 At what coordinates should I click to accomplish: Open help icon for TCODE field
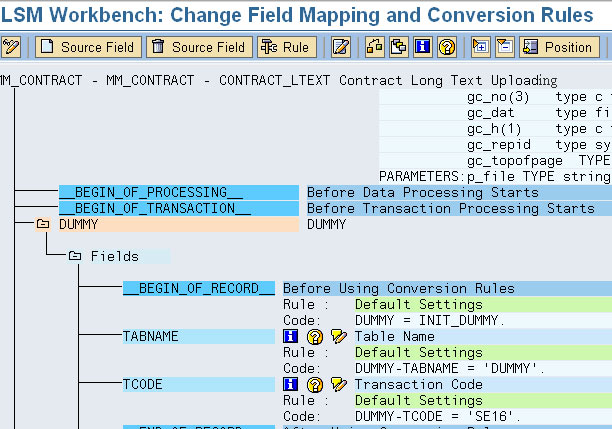[315, 385]
